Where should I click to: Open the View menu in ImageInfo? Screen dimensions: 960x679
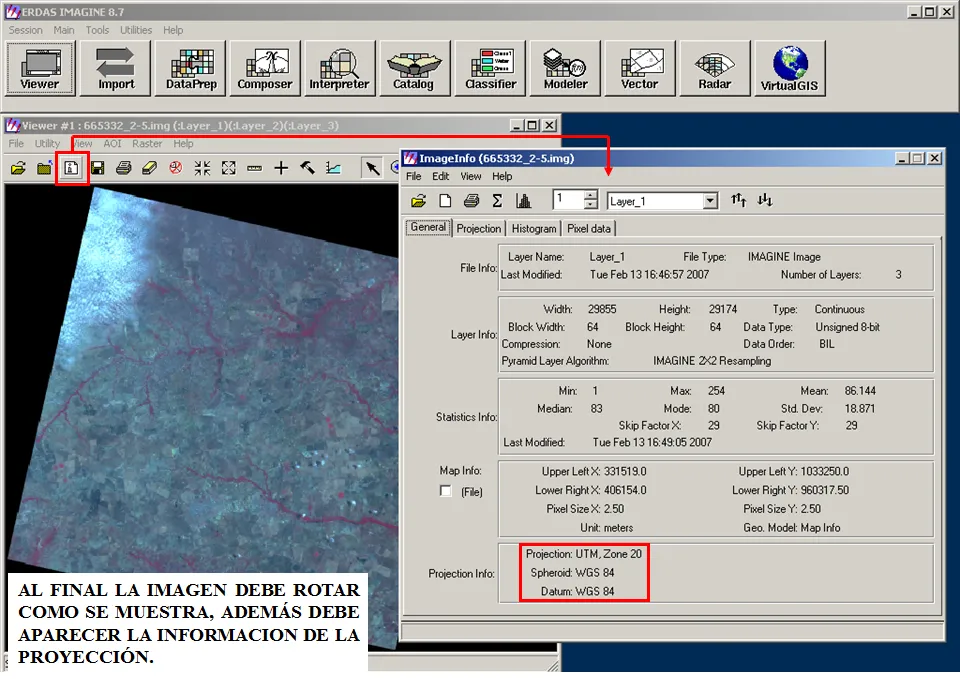pos(471,176)
